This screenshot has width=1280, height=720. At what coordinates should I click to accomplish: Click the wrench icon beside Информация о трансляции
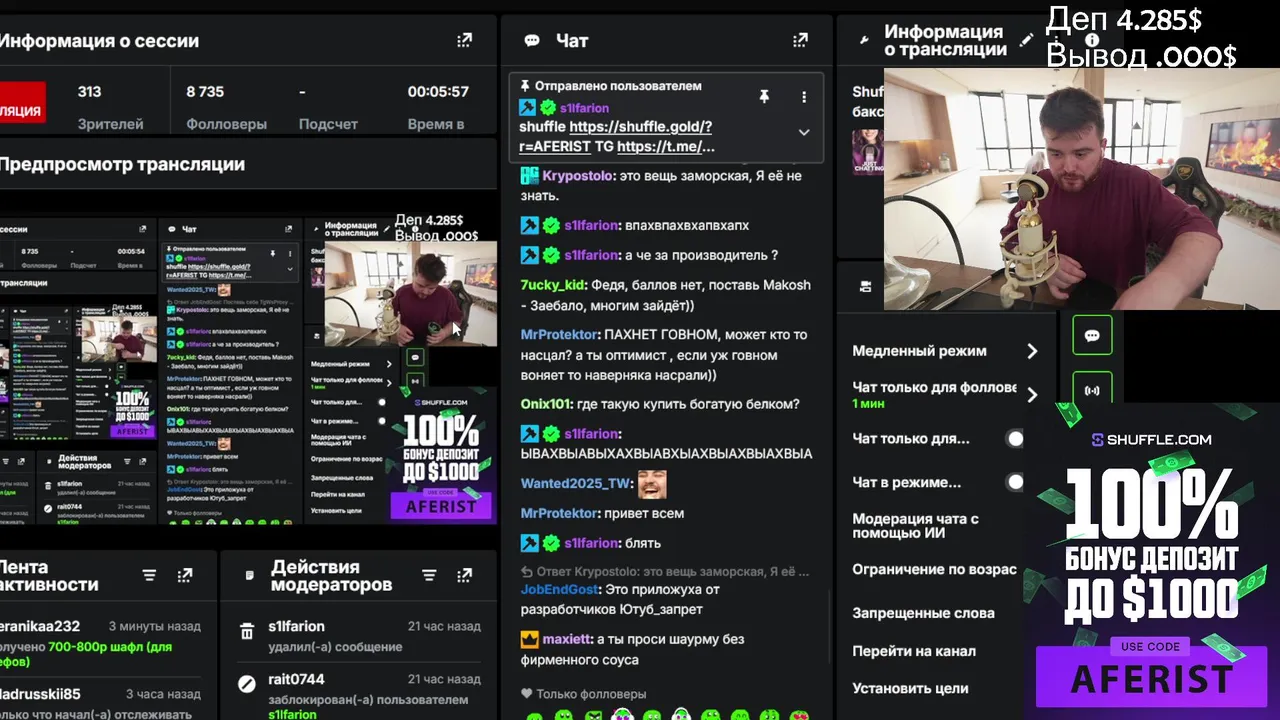[865, 41]
